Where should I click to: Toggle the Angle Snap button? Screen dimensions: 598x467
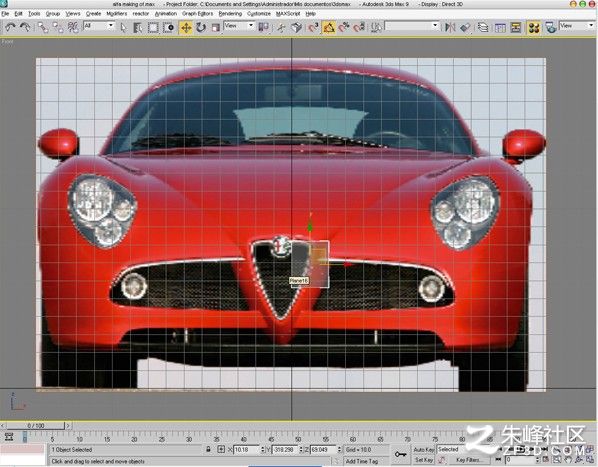329,27
